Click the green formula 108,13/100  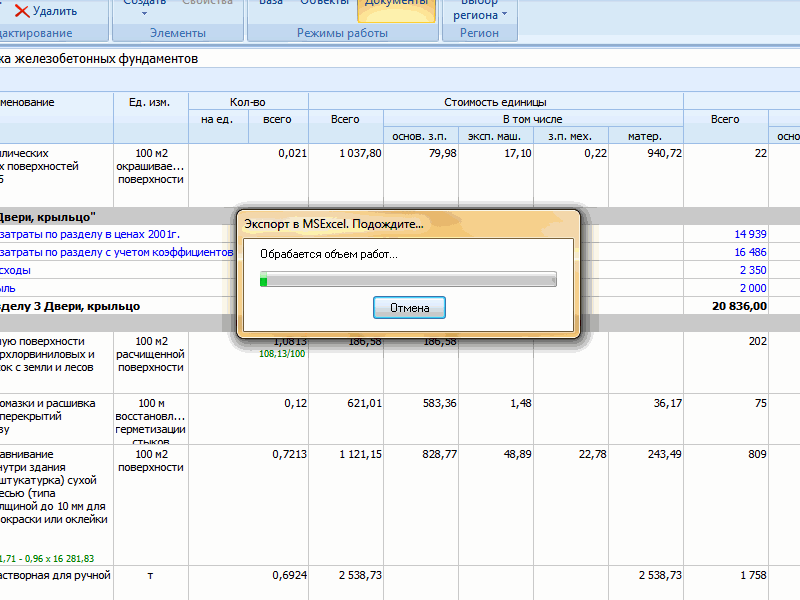[x=283, y=353]
